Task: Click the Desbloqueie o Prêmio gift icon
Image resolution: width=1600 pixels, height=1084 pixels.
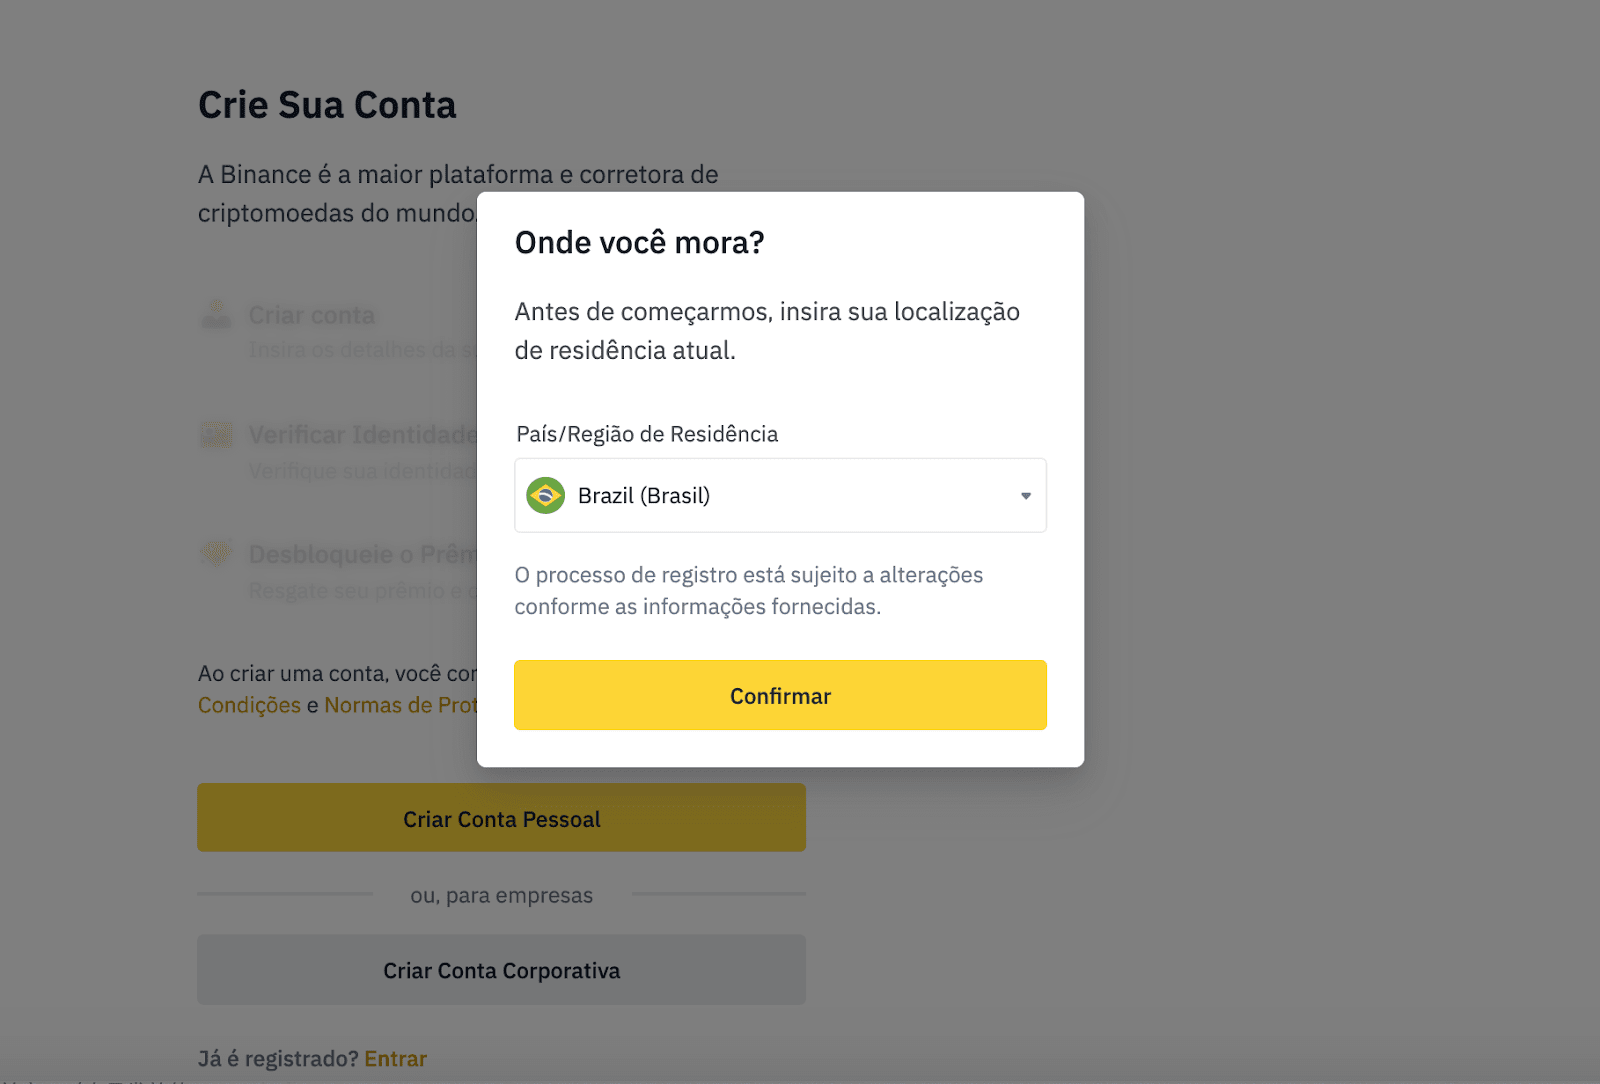Action: (216, 553)
